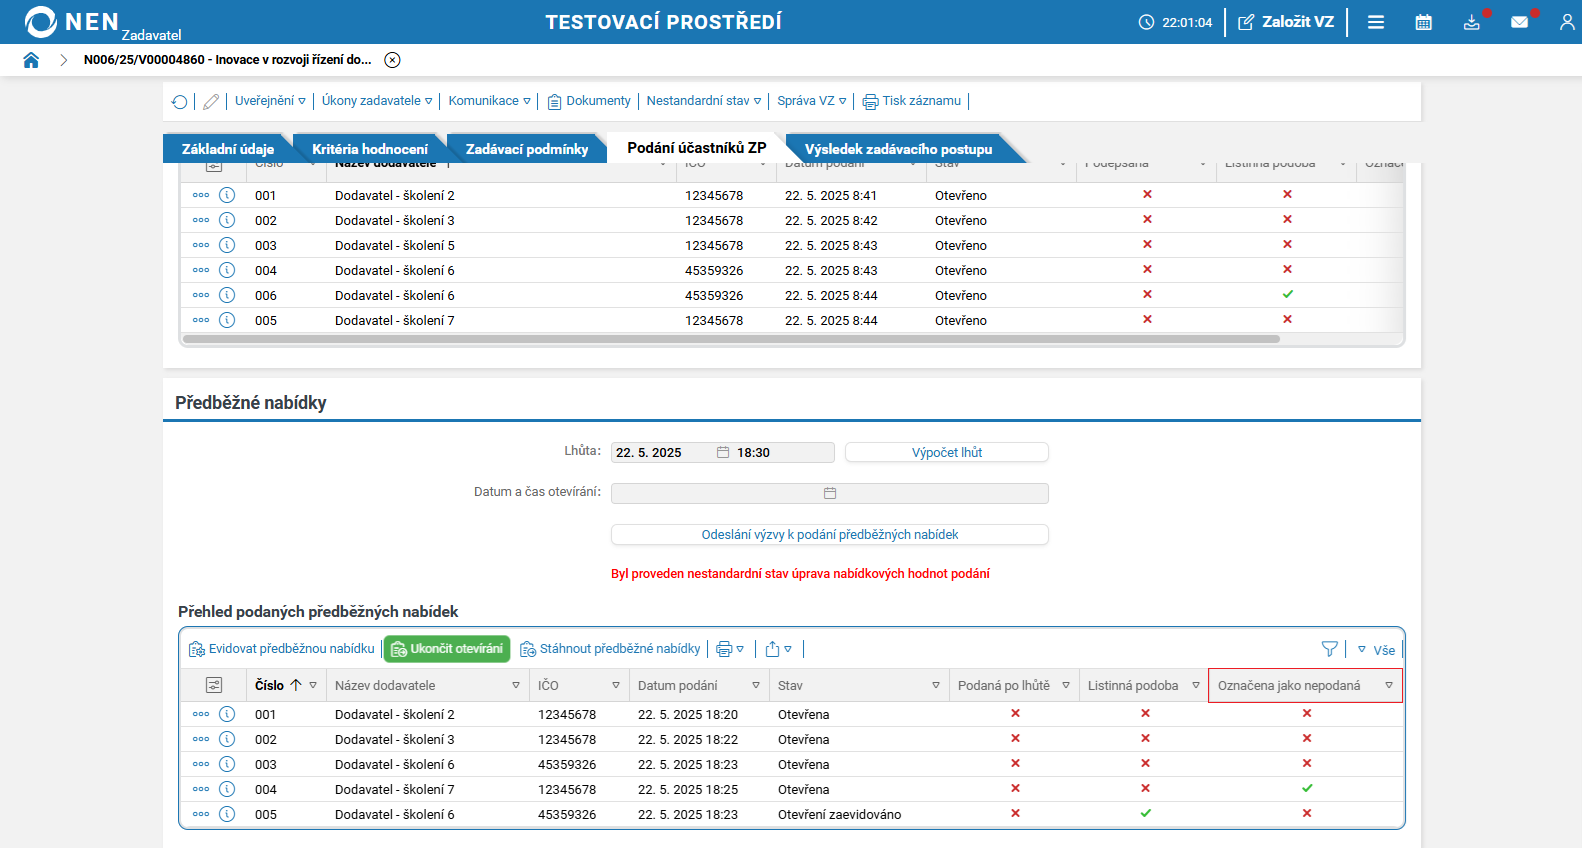Open date picker in Lhůta field
This screenshot has height=848, width=1582.
pos(723,453)
